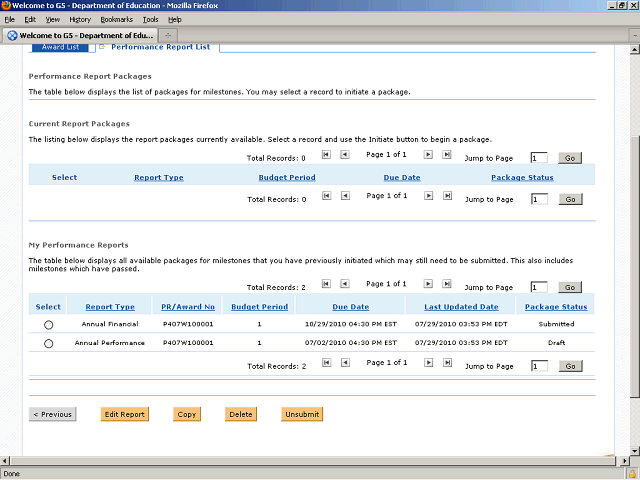Click last-page arrow in Current Report Packages bottom pager
Image resolution: width=640 pixels, height=480 pixels.
tap(446, 196)
